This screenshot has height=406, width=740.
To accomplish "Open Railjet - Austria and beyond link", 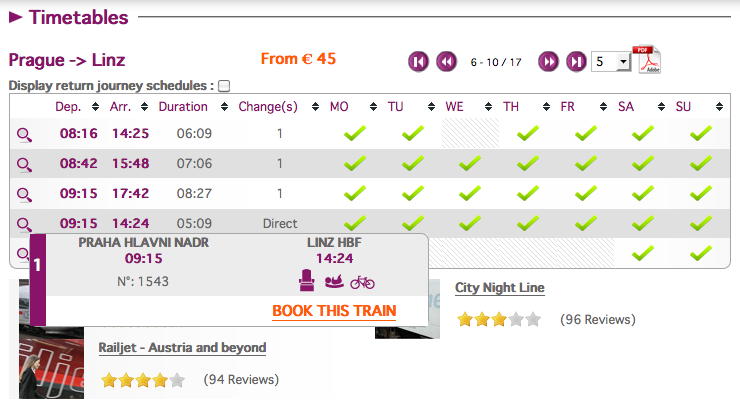I will click(182, 348).
